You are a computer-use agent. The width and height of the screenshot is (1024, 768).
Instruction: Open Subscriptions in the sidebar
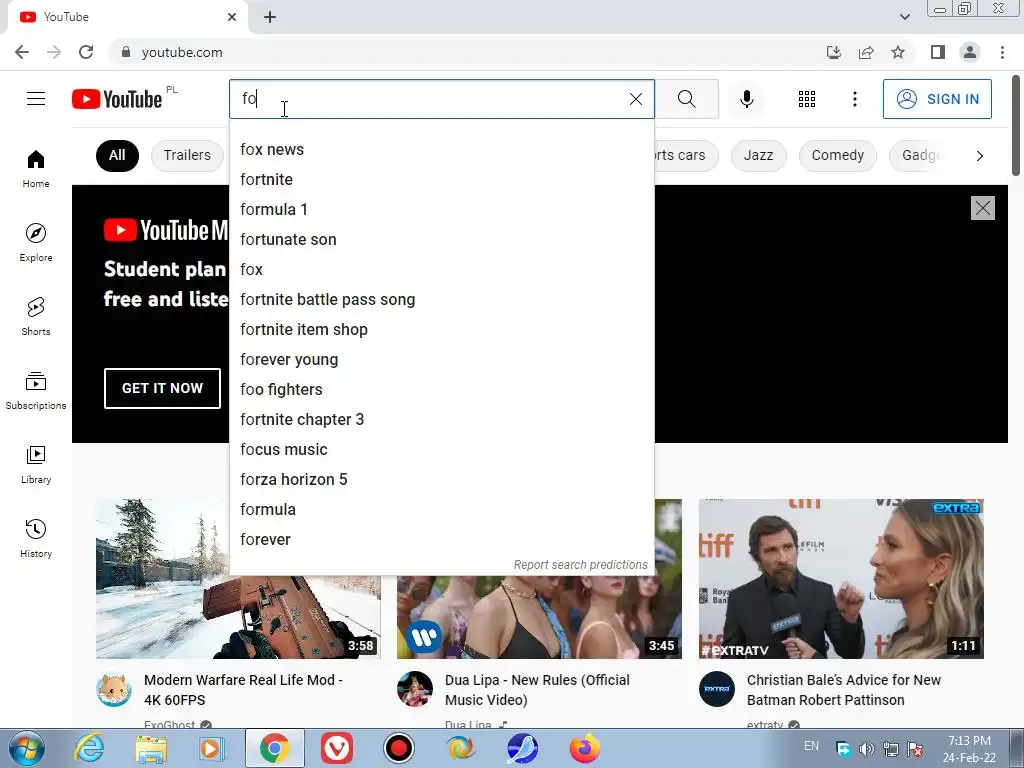pos(36,391)
